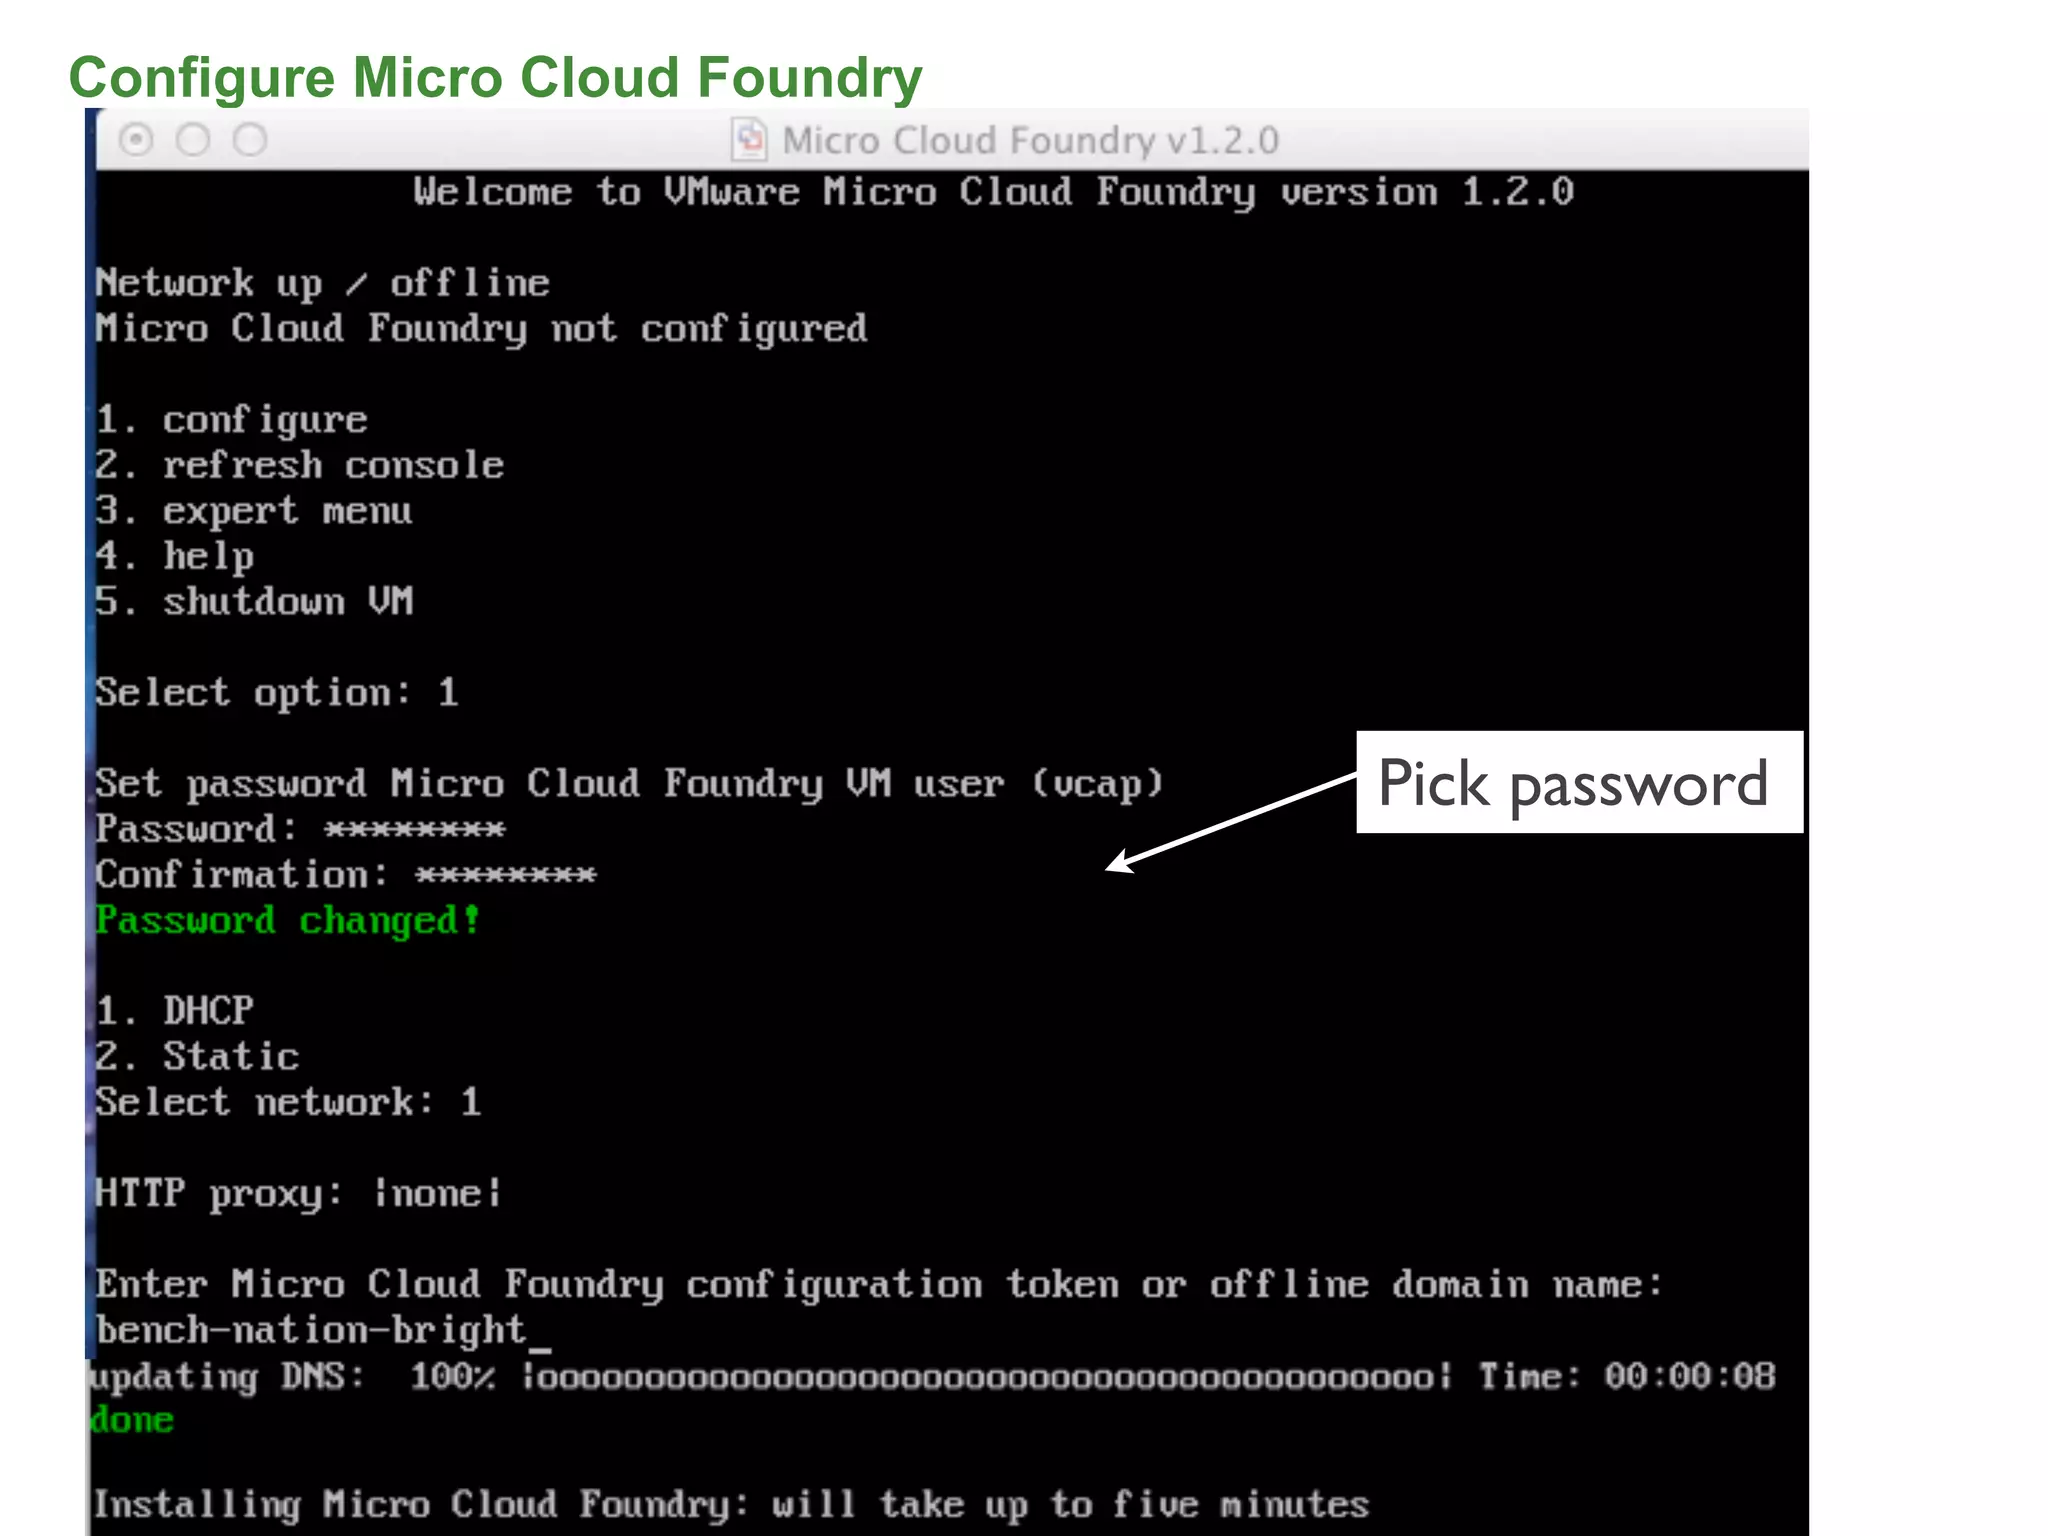
Task: Click the 'Select network: 1' prompt
Action: click(288, 1103)
